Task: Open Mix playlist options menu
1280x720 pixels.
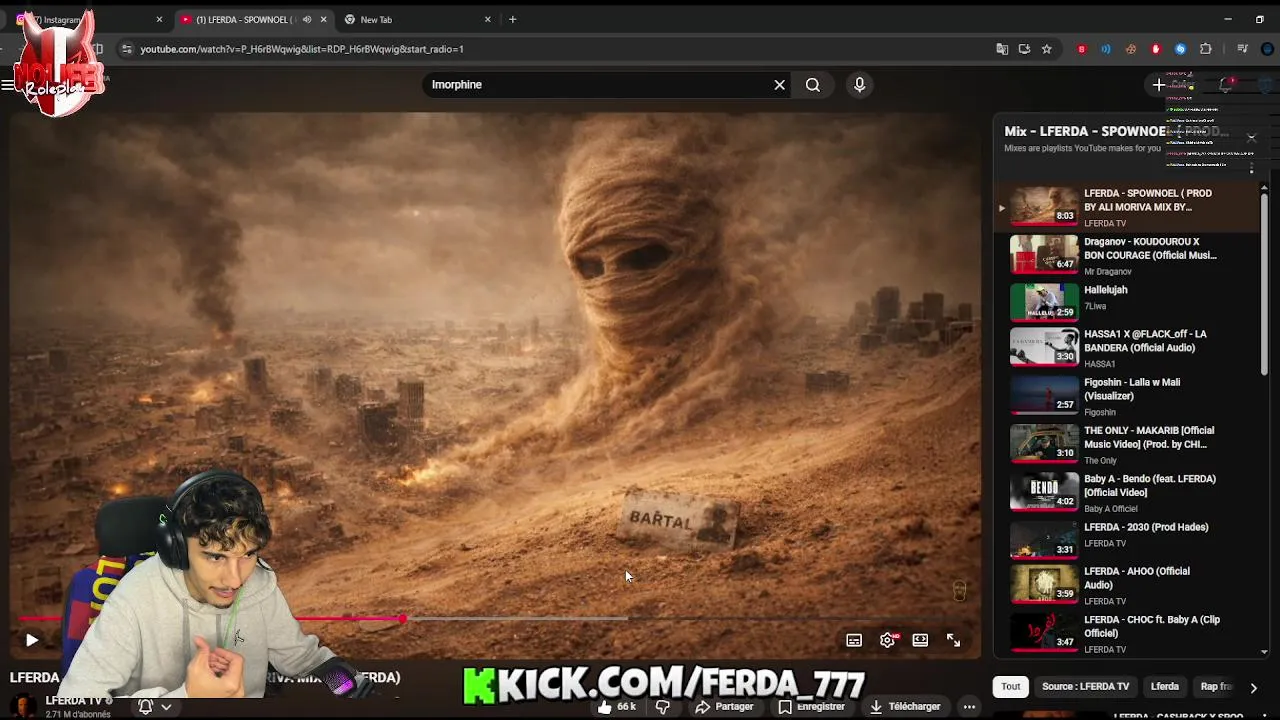Action: coord(1251,168)
